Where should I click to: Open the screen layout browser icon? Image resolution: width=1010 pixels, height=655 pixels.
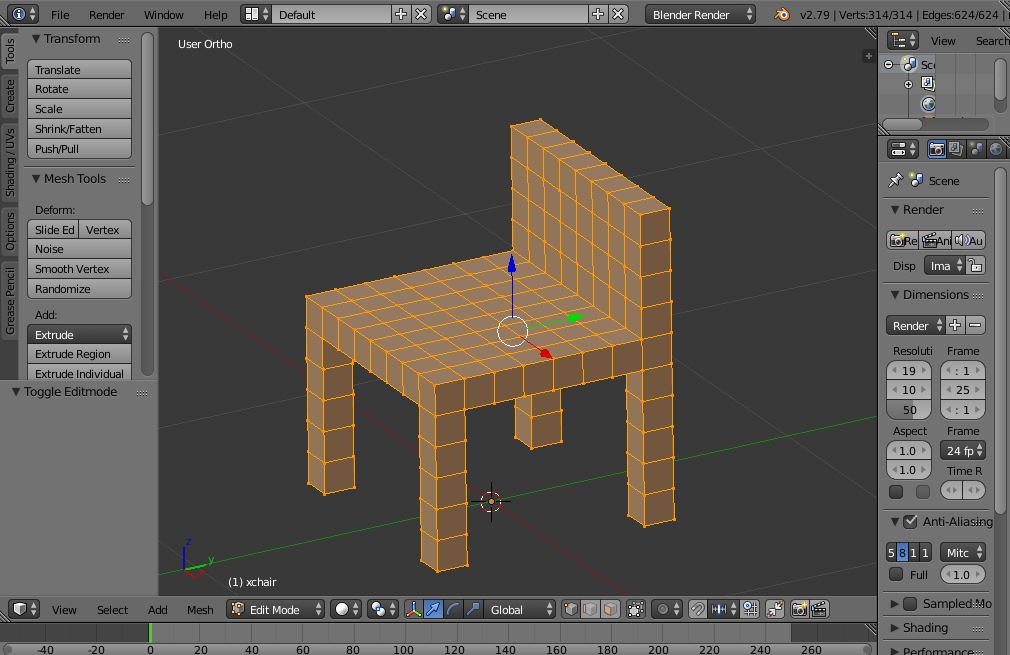click(256, 14)
